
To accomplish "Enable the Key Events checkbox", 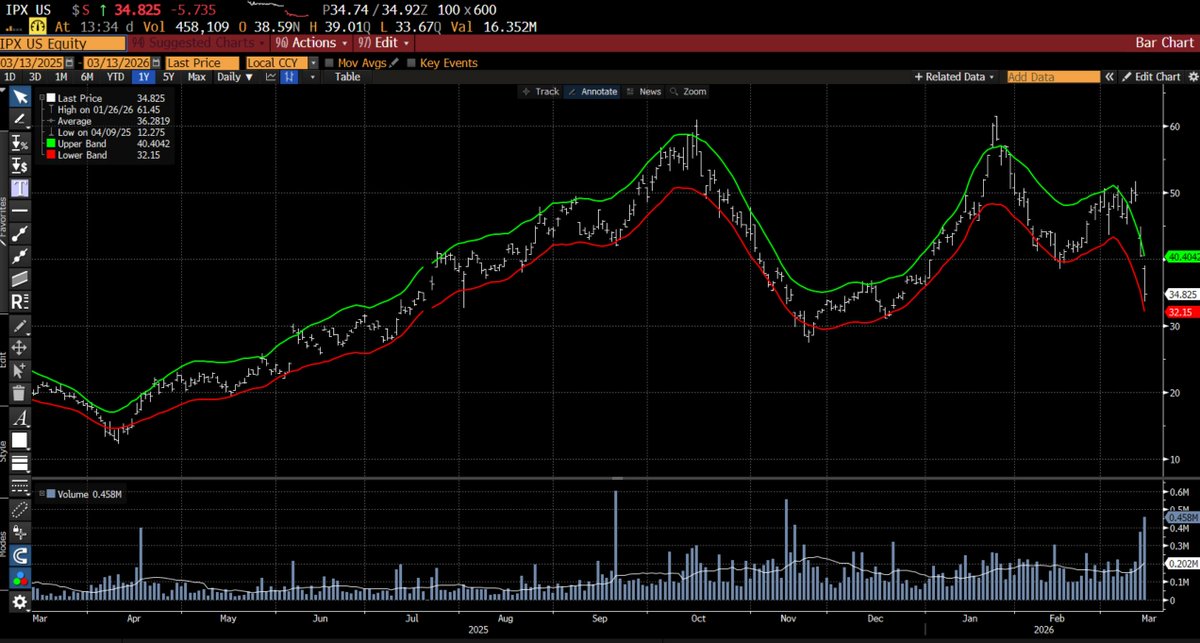I will click(x=409, y=63).
